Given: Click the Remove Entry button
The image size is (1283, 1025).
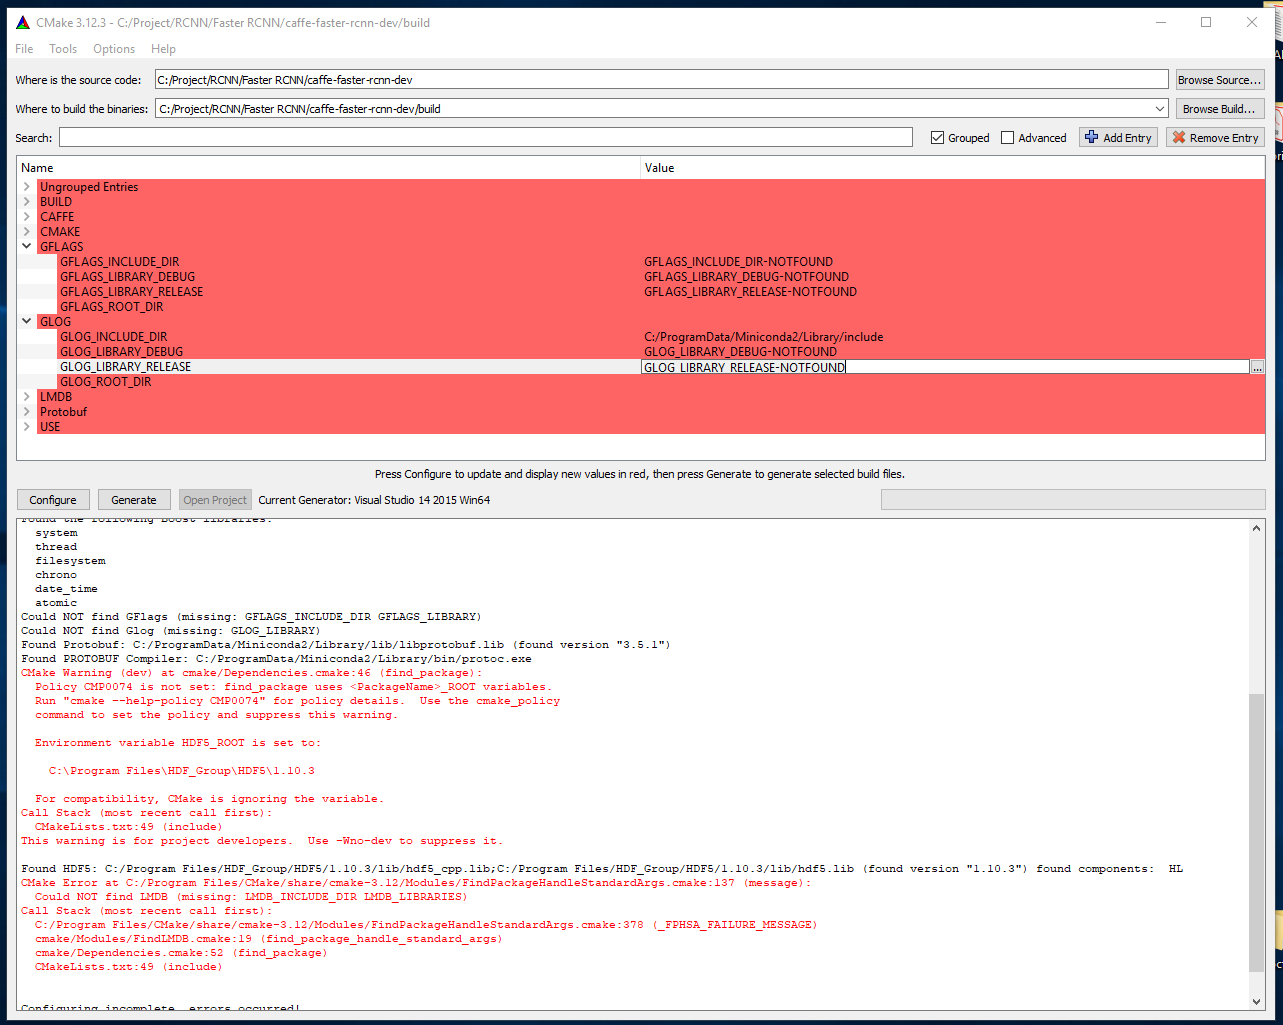Looking at the screenshot, I should (x=1215, y=138).
